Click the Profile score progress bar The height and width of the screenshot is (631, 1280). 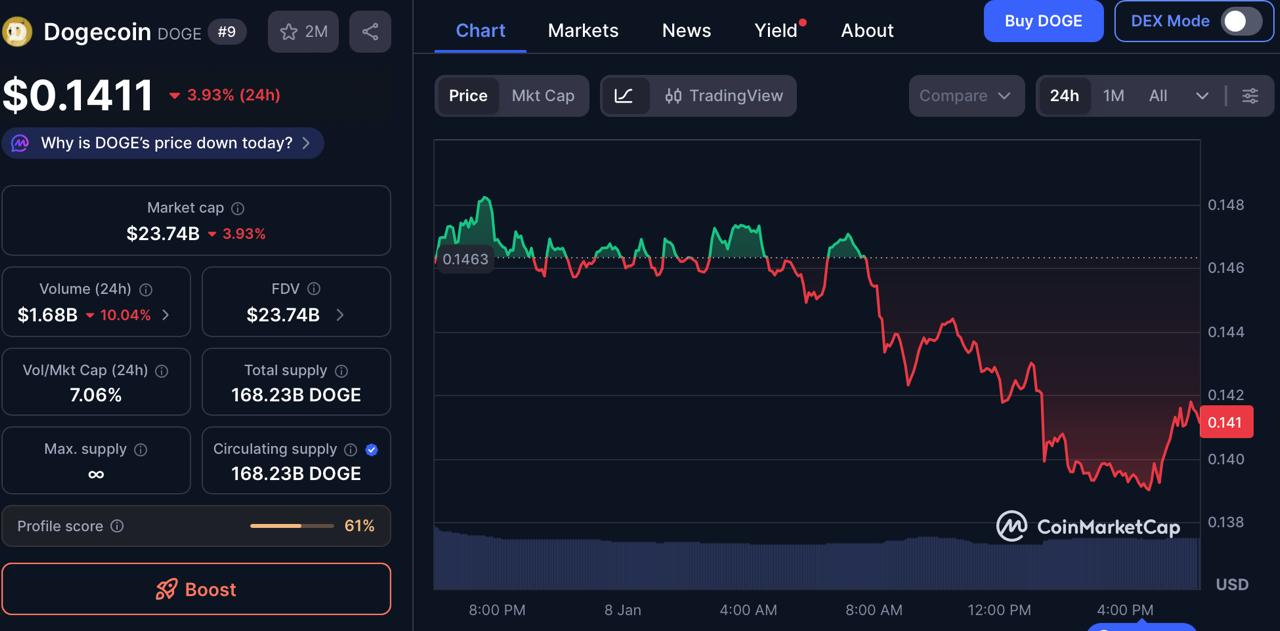(291, 526)
